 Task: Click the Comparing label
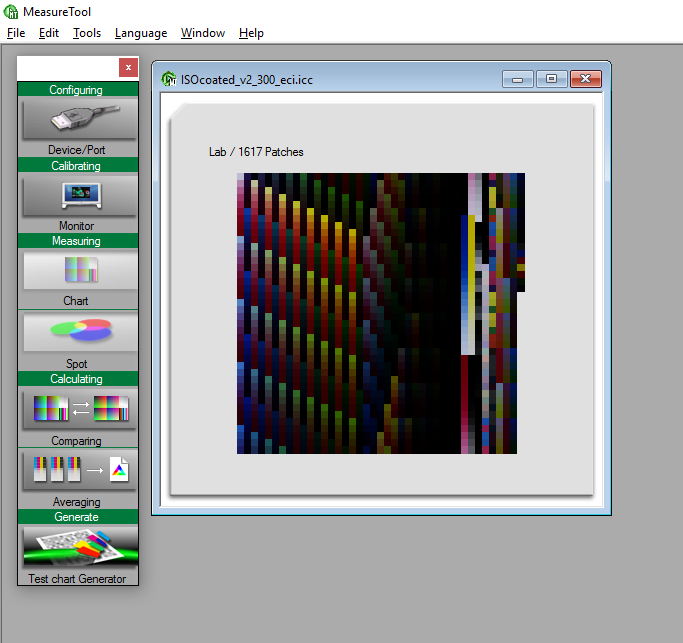tap(77, 441)
